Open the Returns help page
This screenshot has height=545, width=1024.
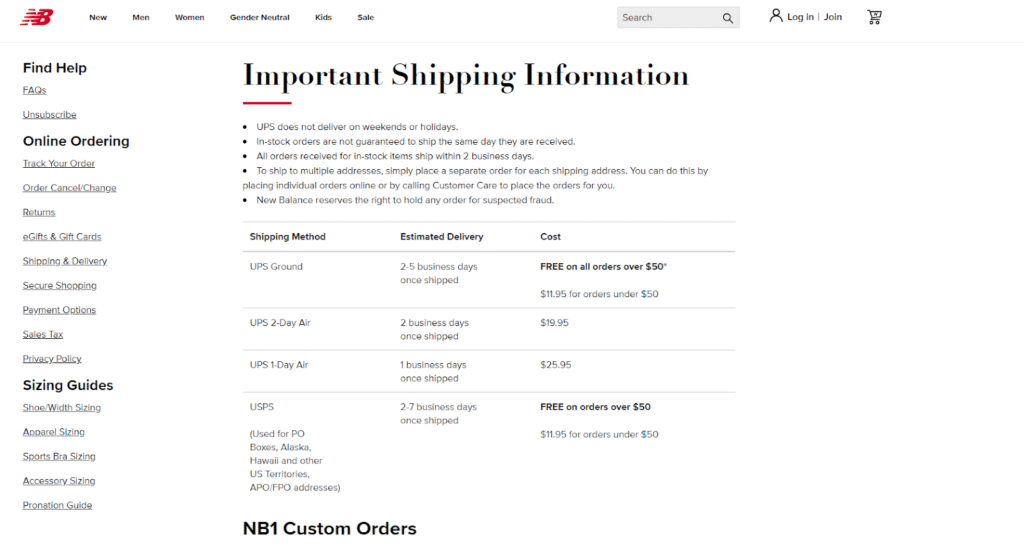point(39,212)
